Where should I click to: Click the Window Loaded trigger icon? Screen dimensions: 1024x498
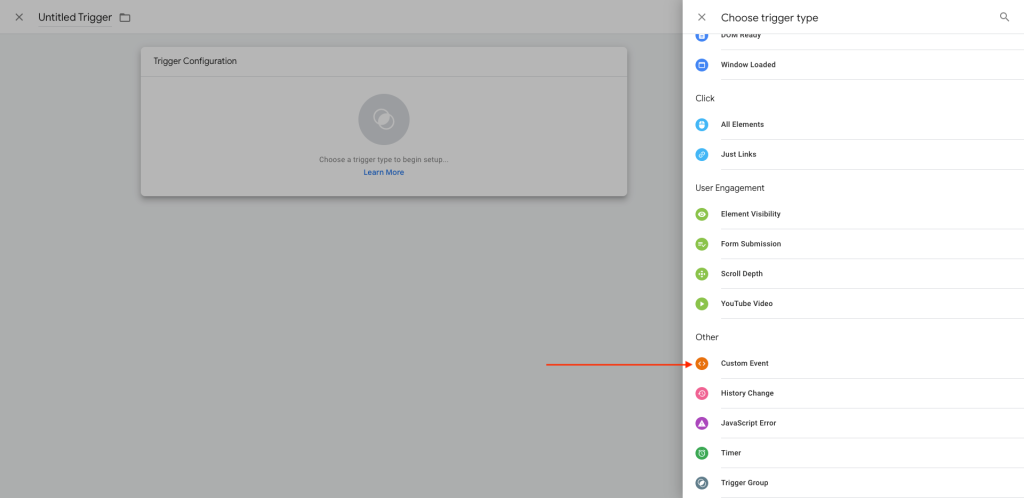tap(701, 65)
